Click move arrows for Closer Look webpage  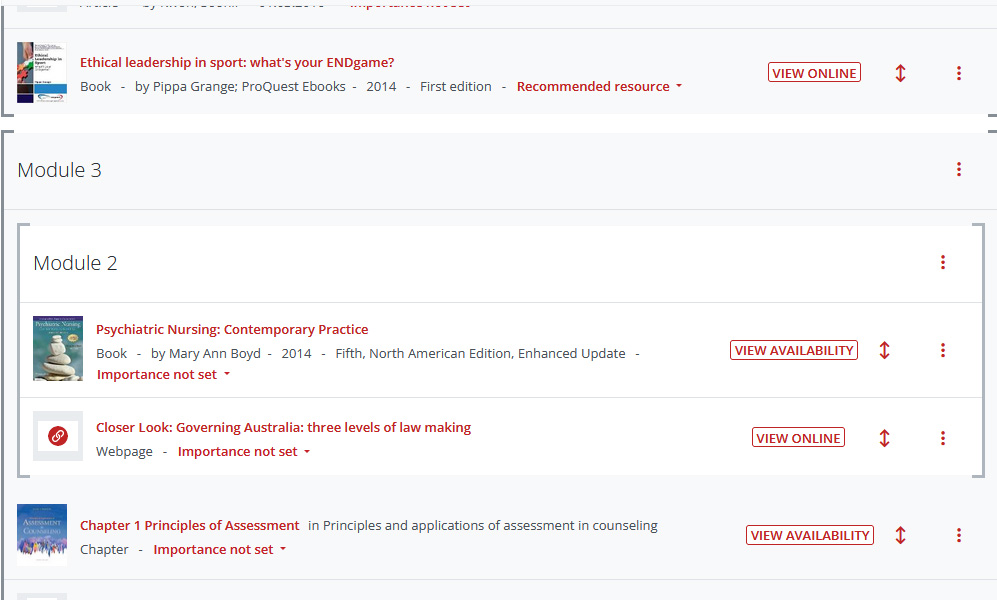point(884,438)
